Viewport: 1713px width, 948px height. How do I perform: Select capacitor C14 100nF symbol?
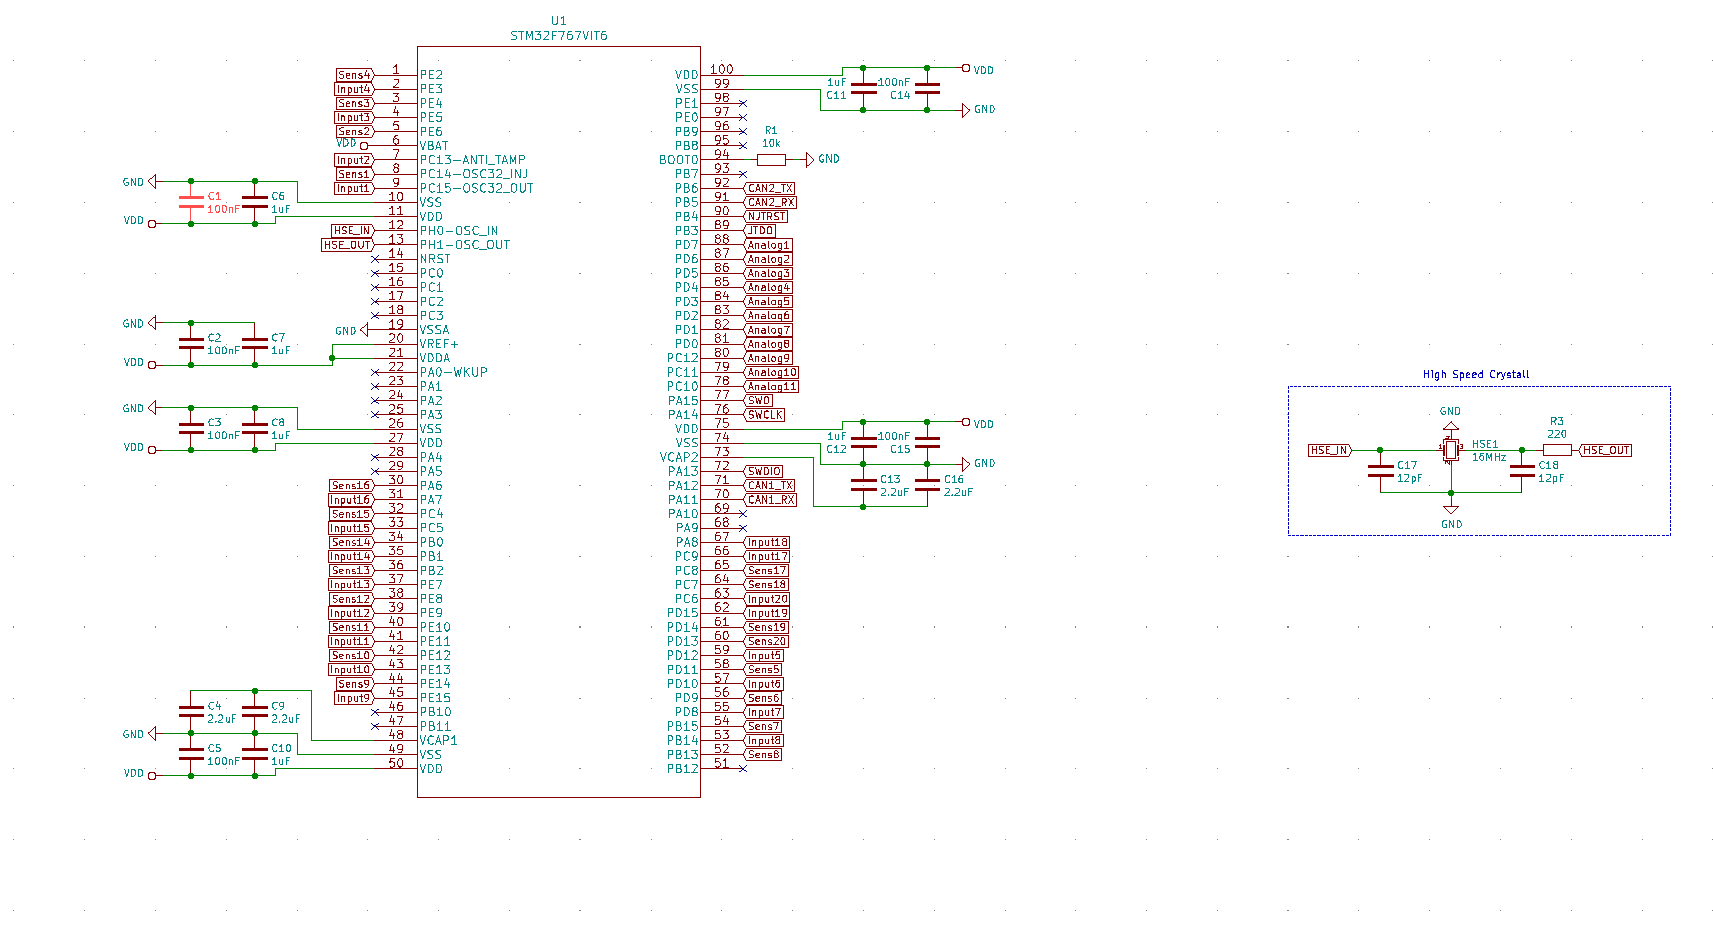927,89
